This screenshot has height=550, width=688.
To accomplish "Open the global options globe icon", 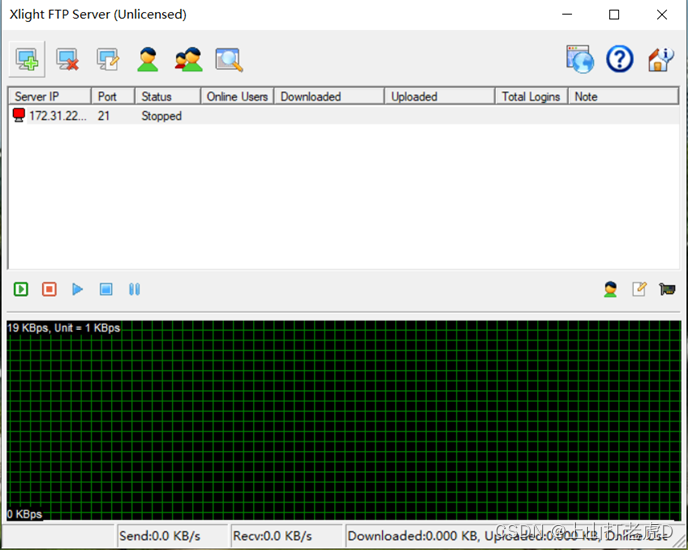I will point(580,60).
